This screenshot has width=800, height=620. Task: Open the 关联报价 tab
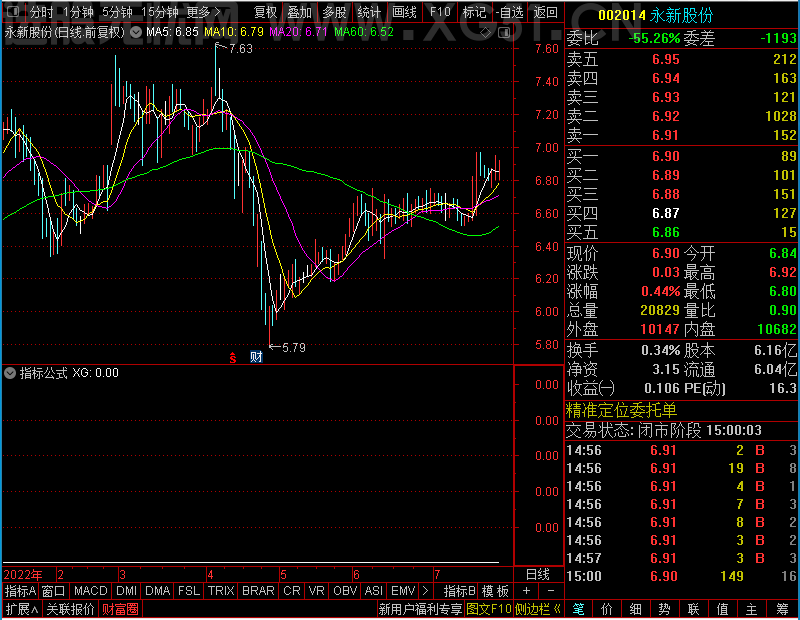coord(70,609)
